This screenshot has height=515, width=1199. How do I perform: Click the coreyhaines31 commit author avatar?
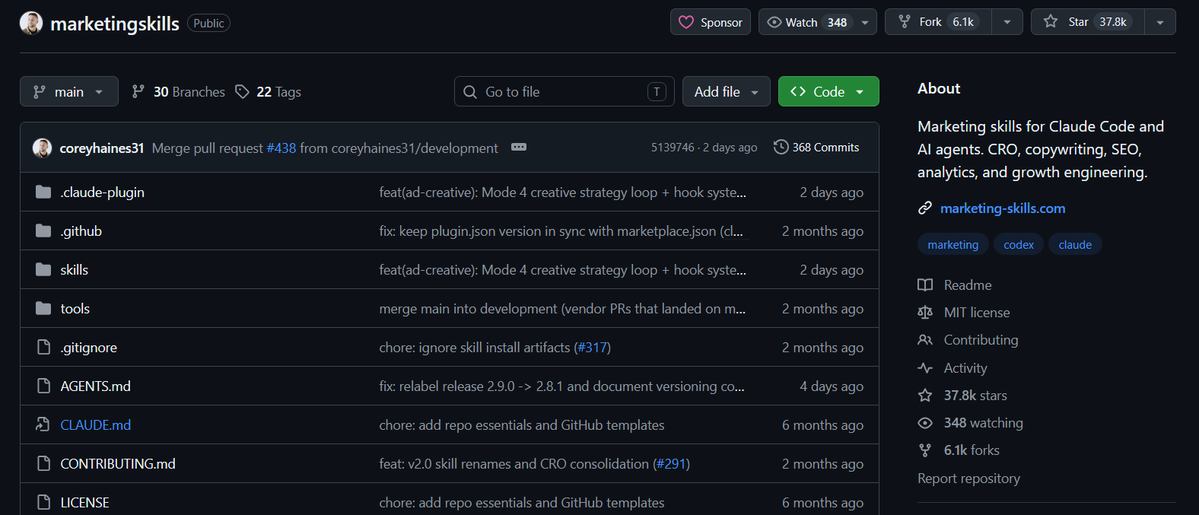pyautogui.click(x=41, y=148)
